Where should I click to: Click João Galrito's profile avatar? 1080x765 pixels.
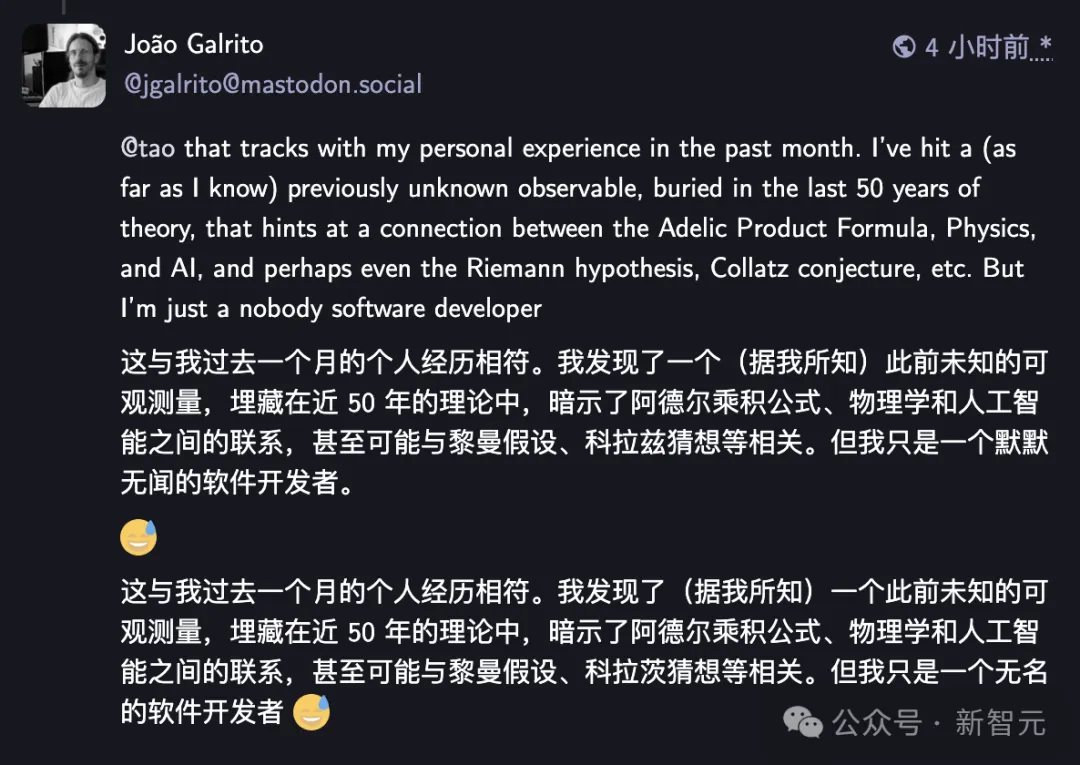pyautogui.click(x=64, y=66)
